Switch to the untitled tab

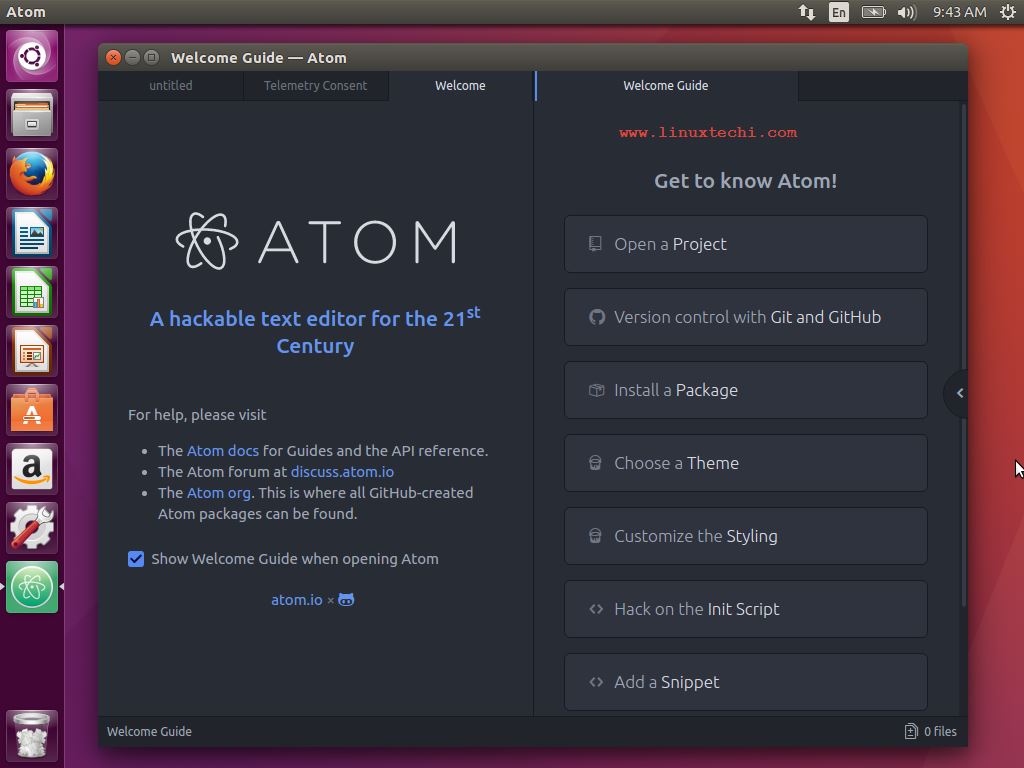click(170, 86)
